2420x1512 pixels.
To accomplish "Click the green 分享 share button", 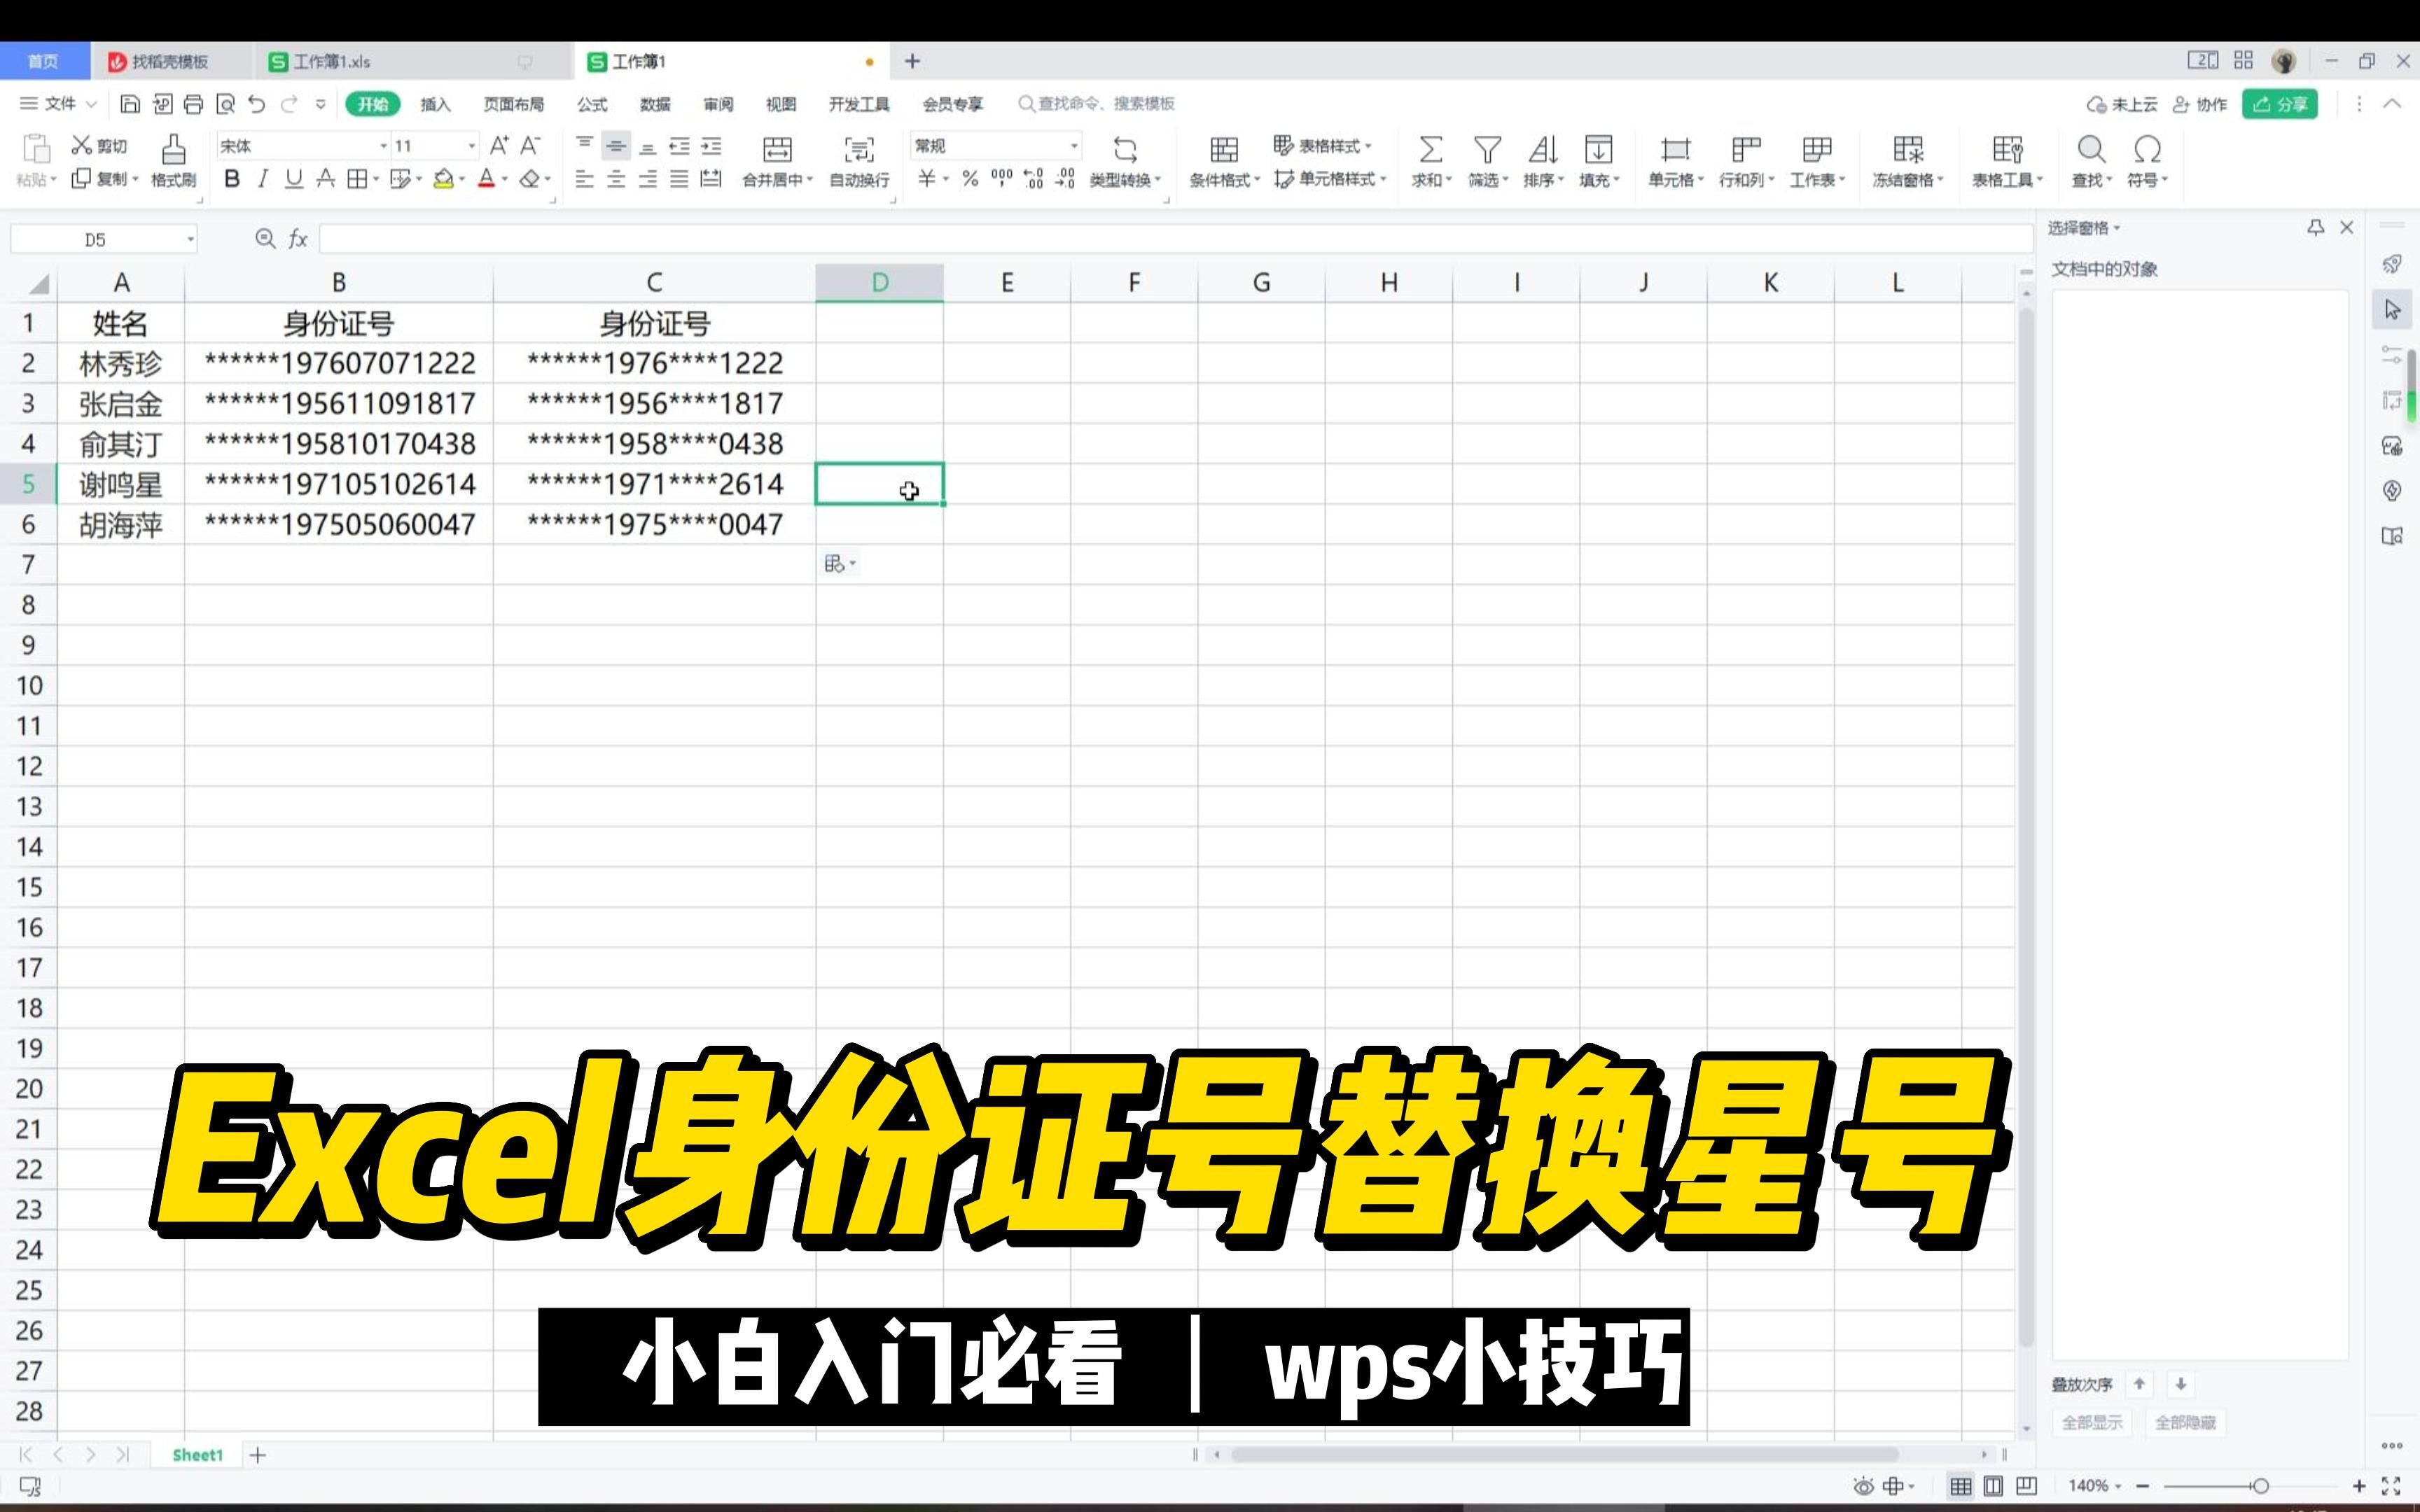I will [2279, 104].
